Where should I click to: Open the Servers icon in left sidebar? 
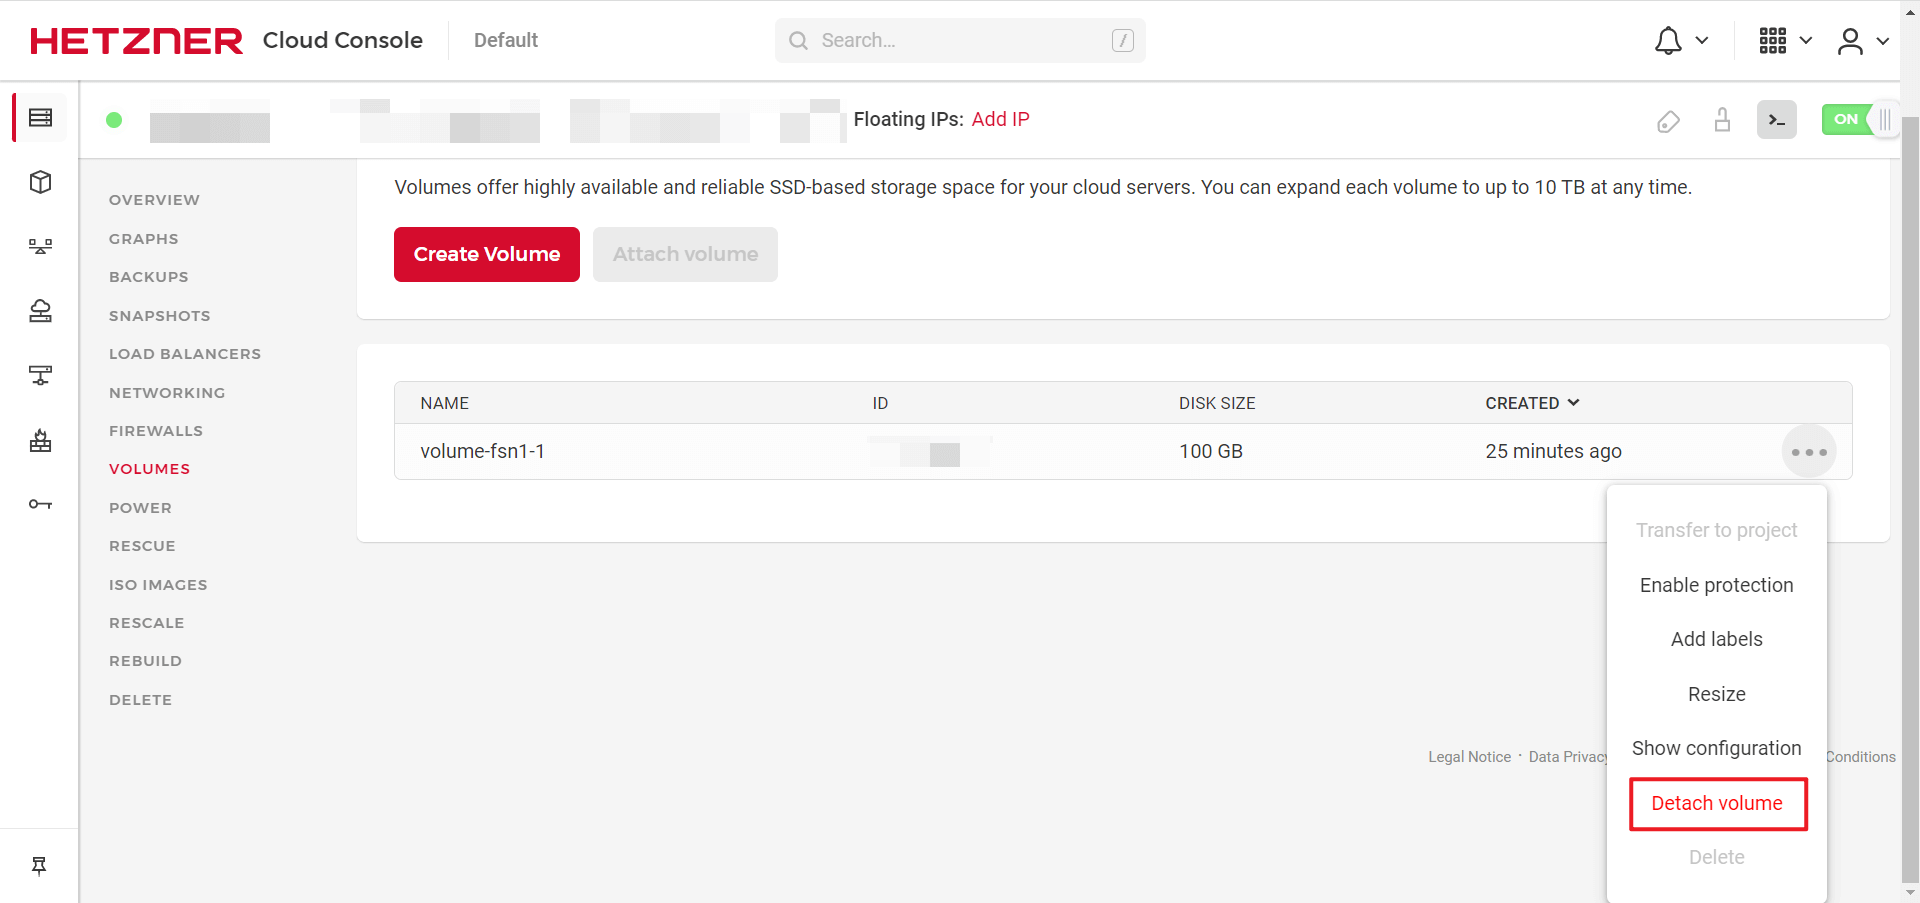pos(40,118)
